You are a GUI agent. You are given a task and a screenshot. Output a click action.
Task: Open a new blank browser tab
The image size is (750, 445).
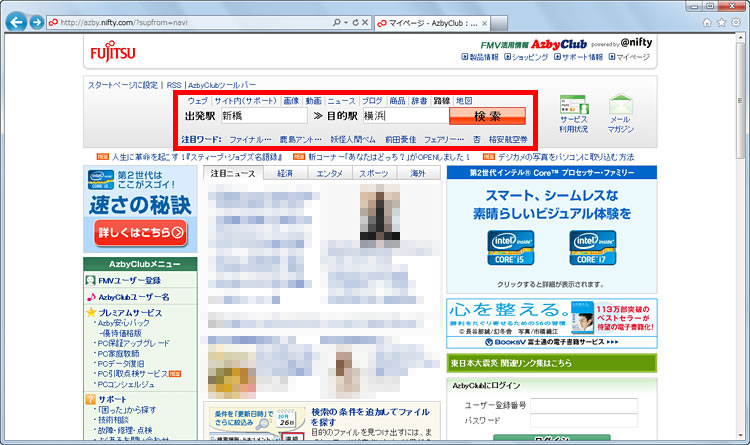coord(499,23)
